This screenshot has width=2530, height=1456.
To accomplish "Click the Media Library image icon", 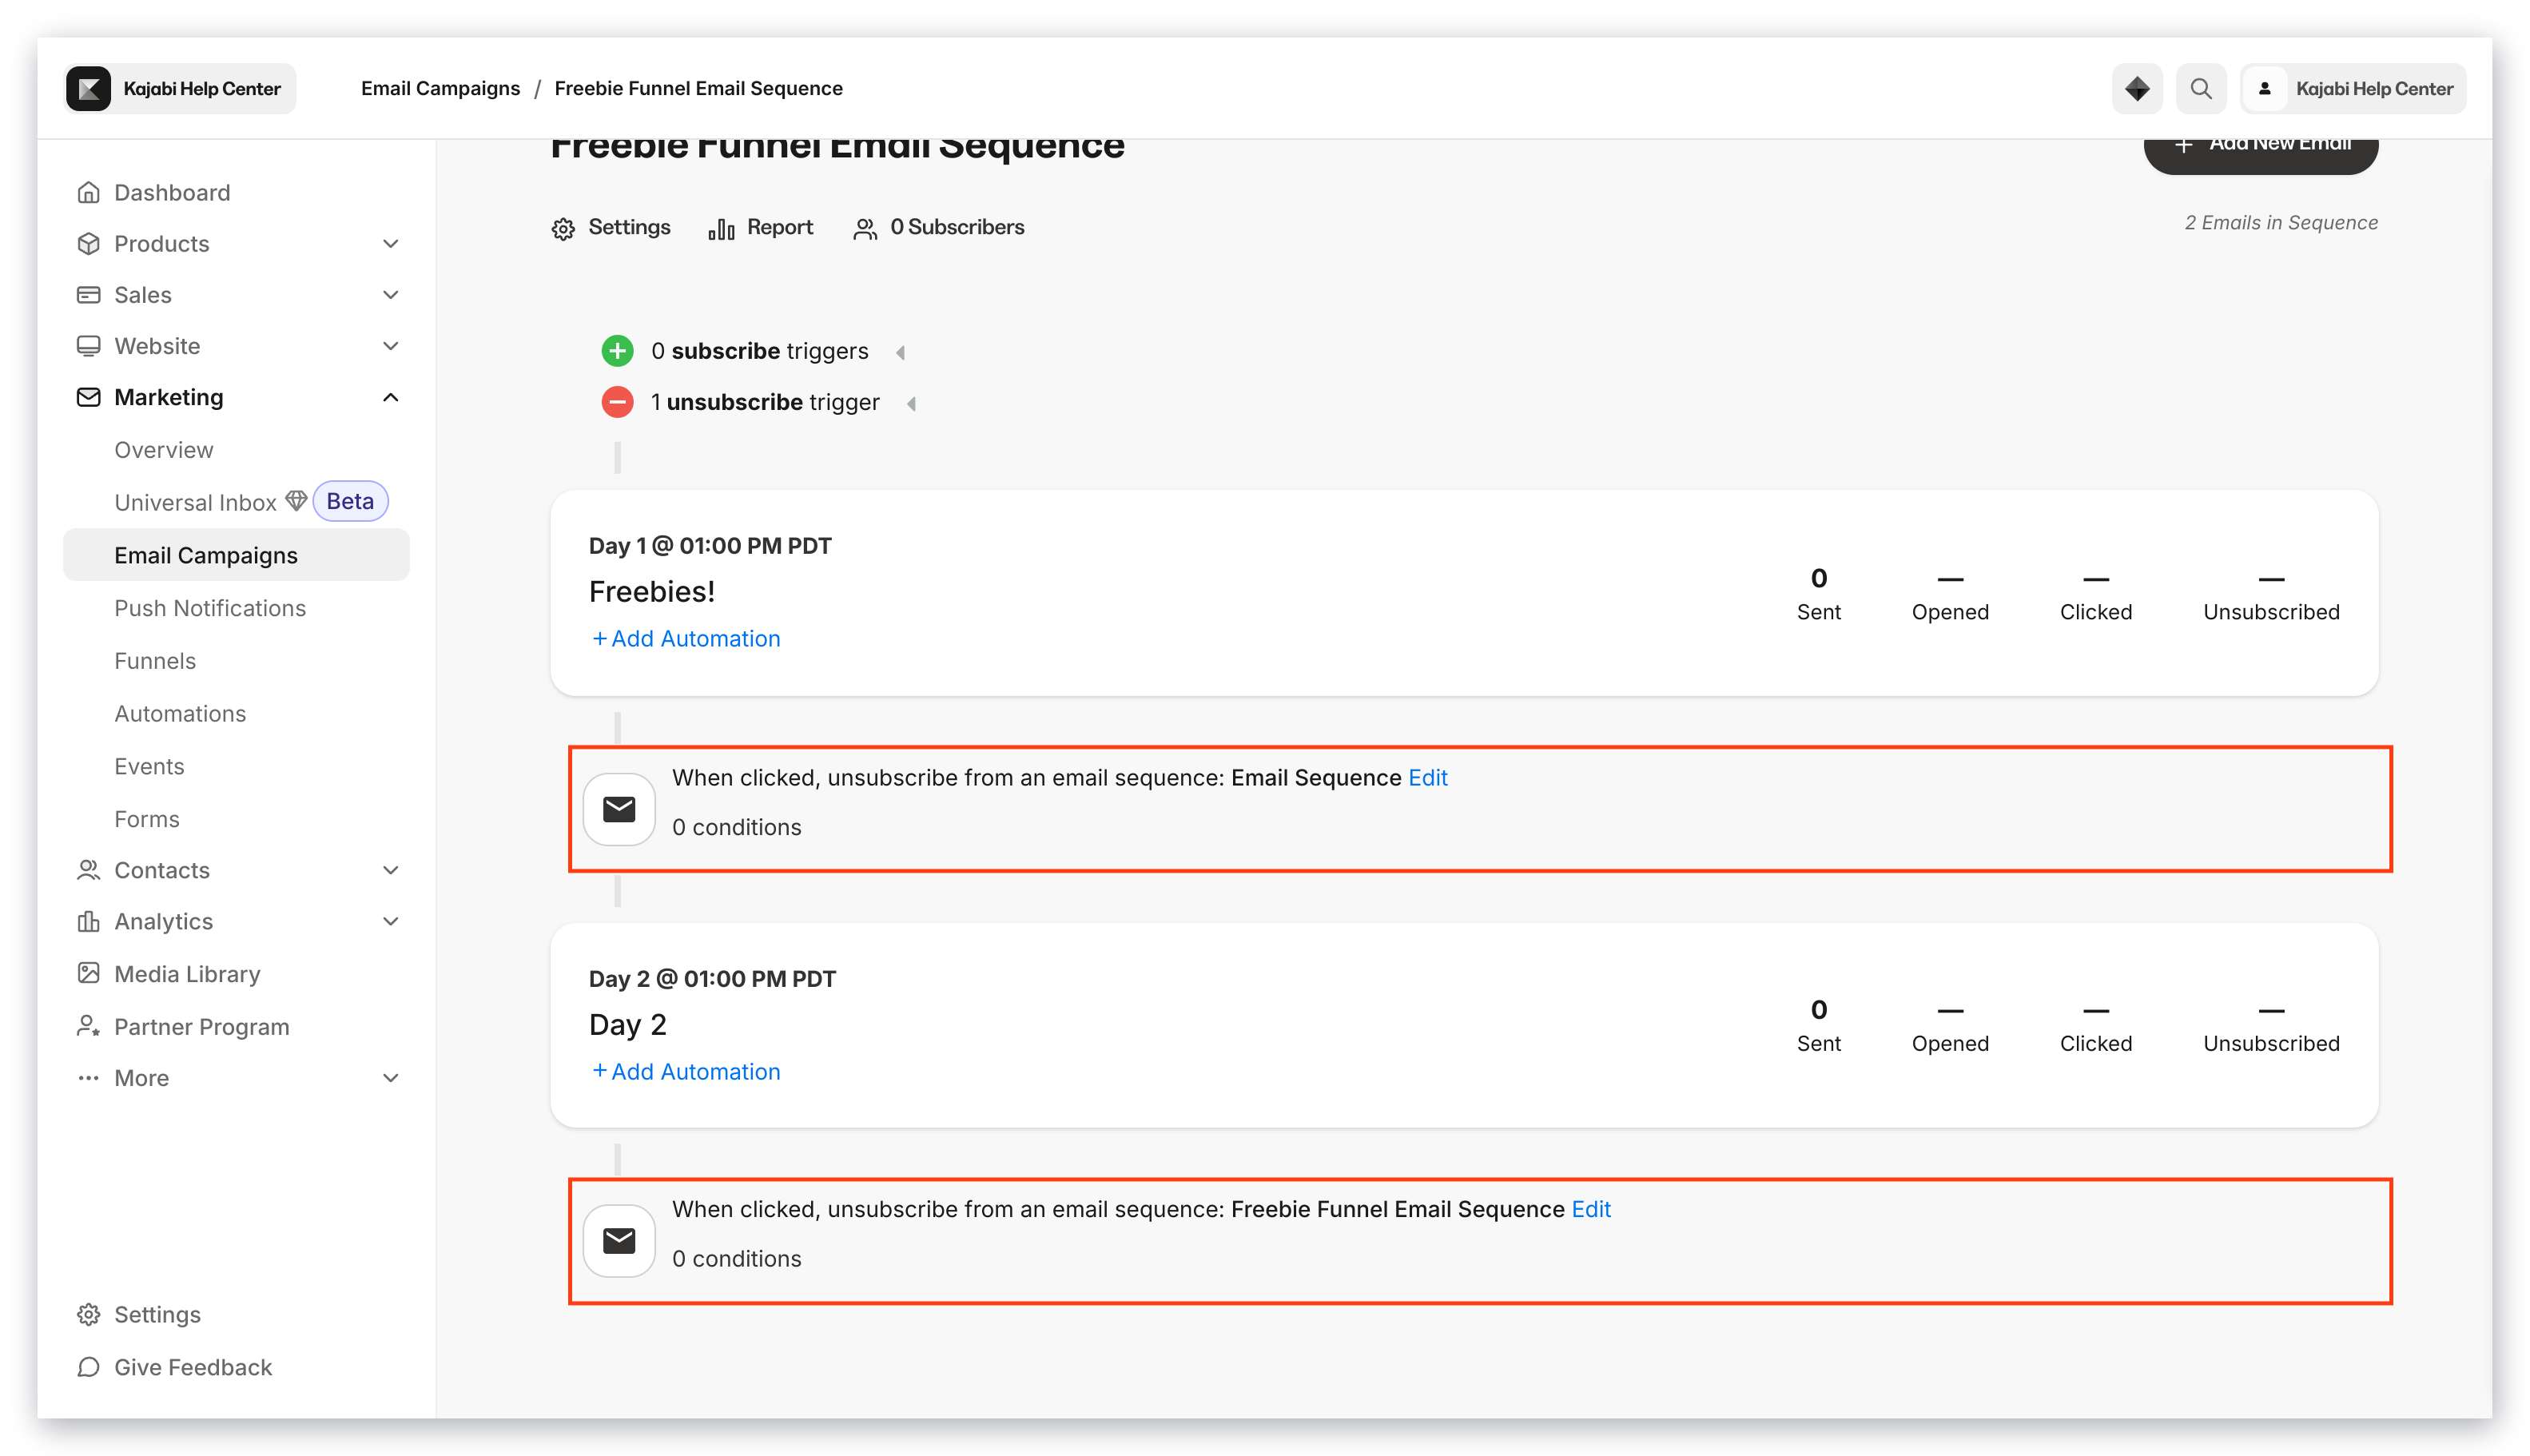I will tap(88, 973).
